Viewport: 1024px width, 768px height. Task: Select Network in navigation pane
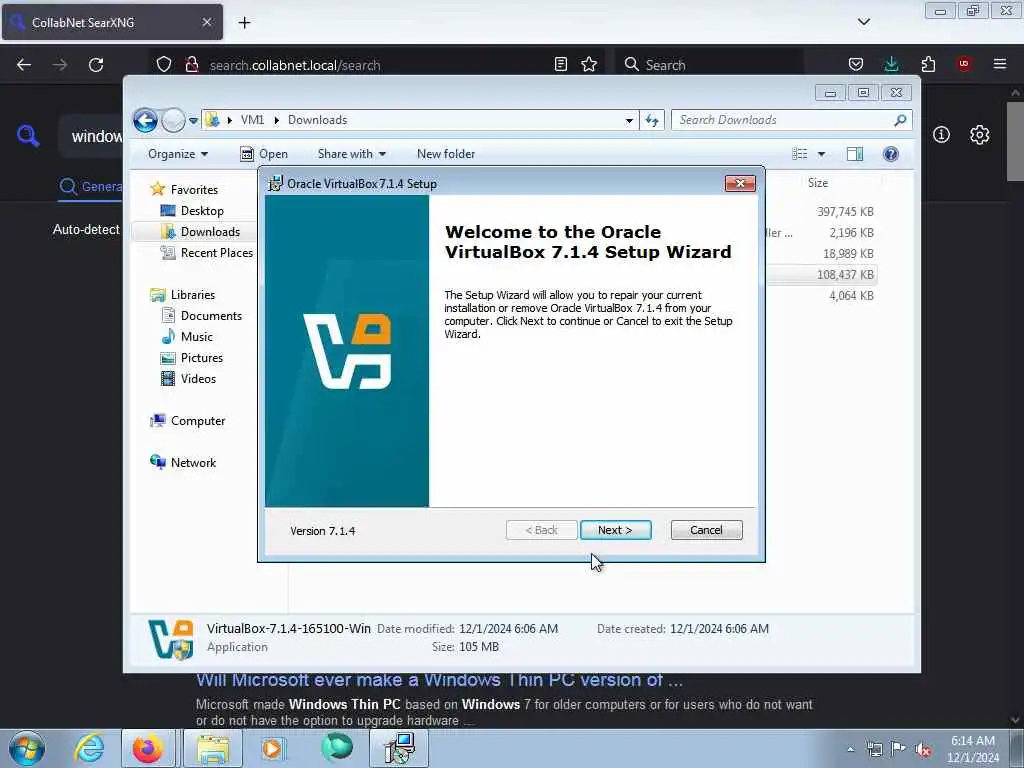point(193,463)
